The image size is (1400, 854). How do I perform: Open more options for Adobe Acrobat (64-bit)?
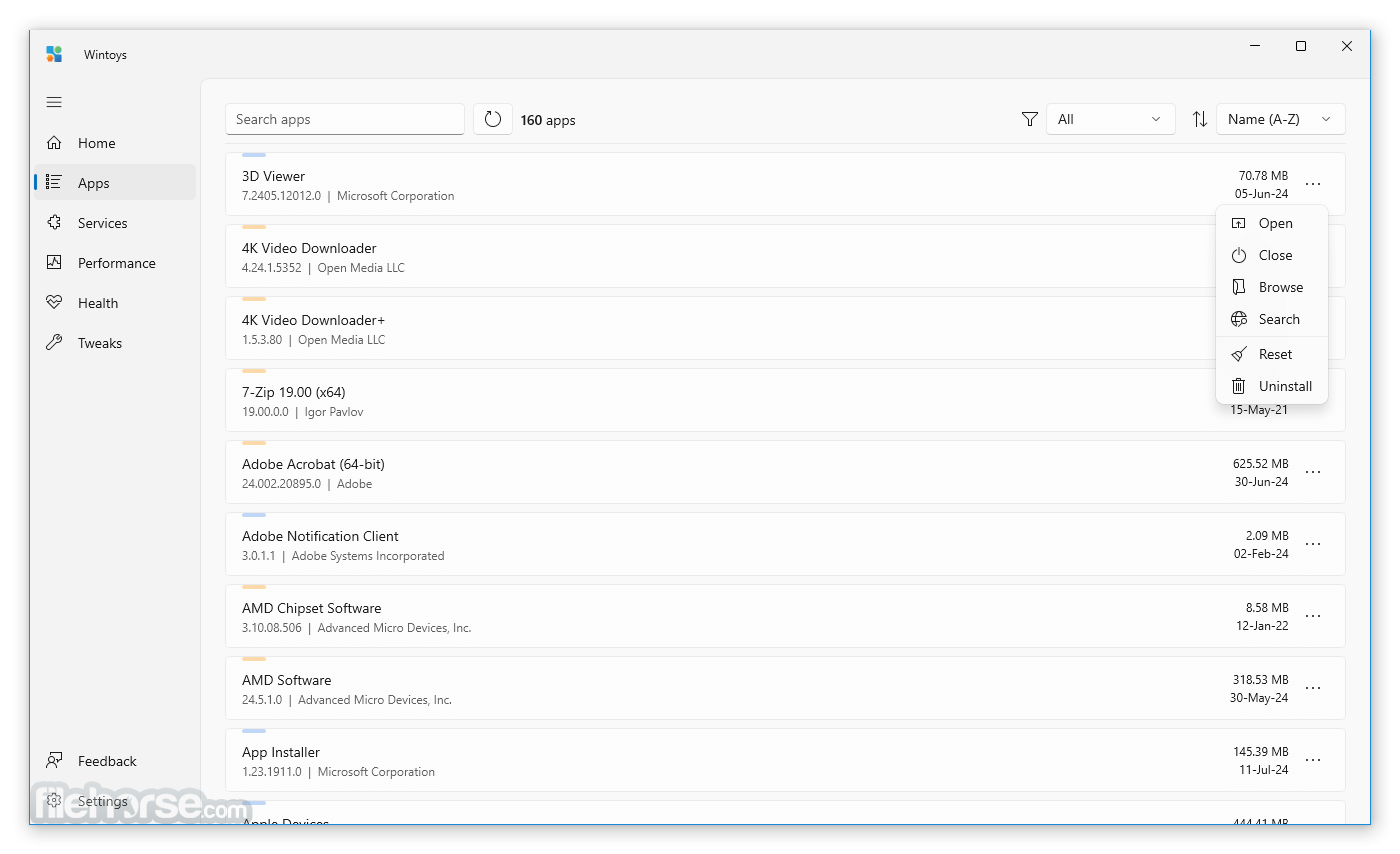coord(1313,472)
